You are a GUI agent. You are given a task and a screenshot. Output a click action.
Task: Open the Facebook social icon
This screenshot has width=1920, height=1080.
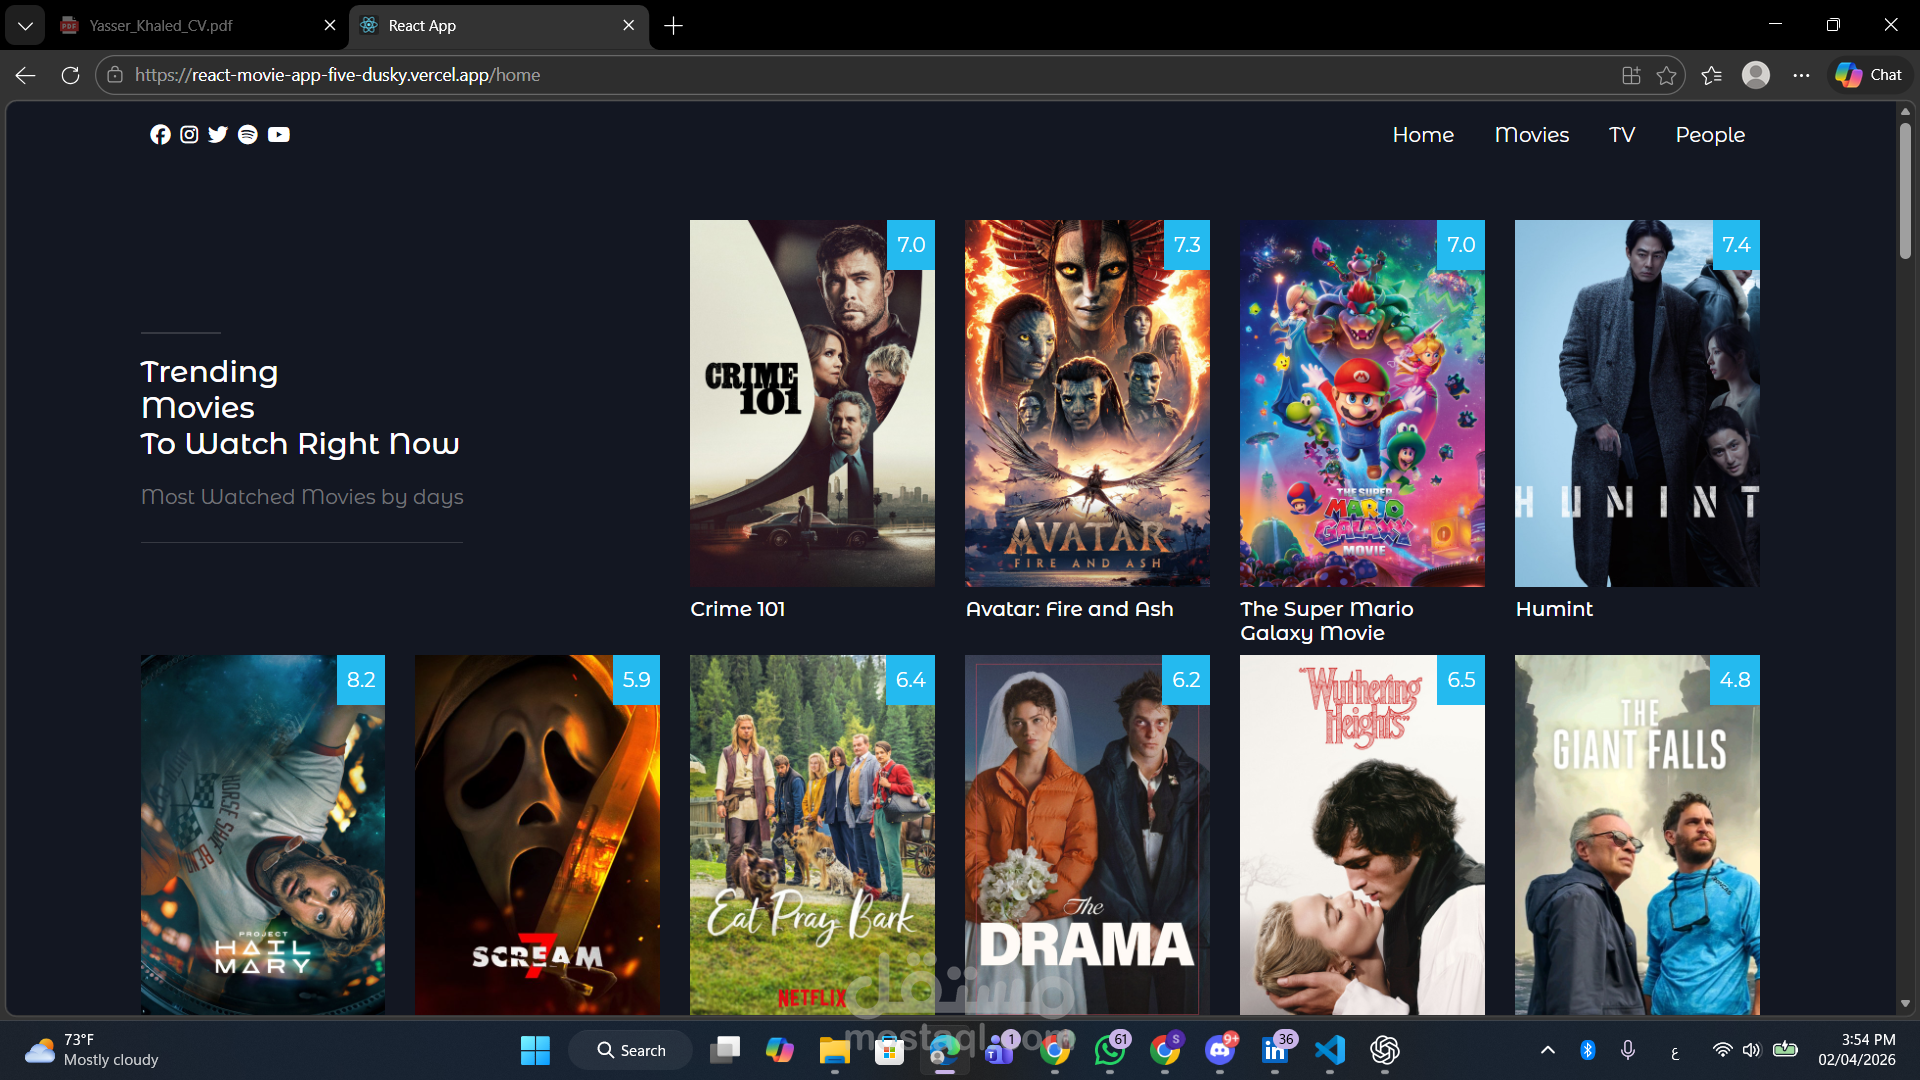[x=161, y=134]
